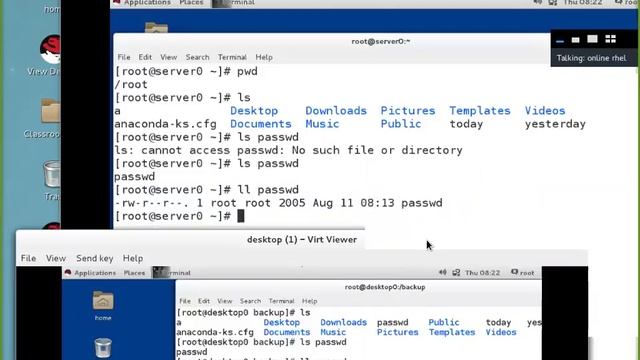Viewport: 640px width, 360px height.
Task: Click Pictures directory in server0 ls output
Action: coord(408,111)
